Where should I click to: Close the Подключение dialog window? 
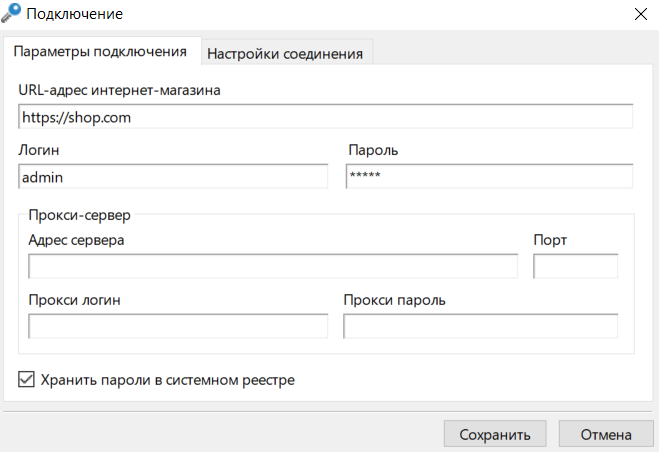[641, 14]
